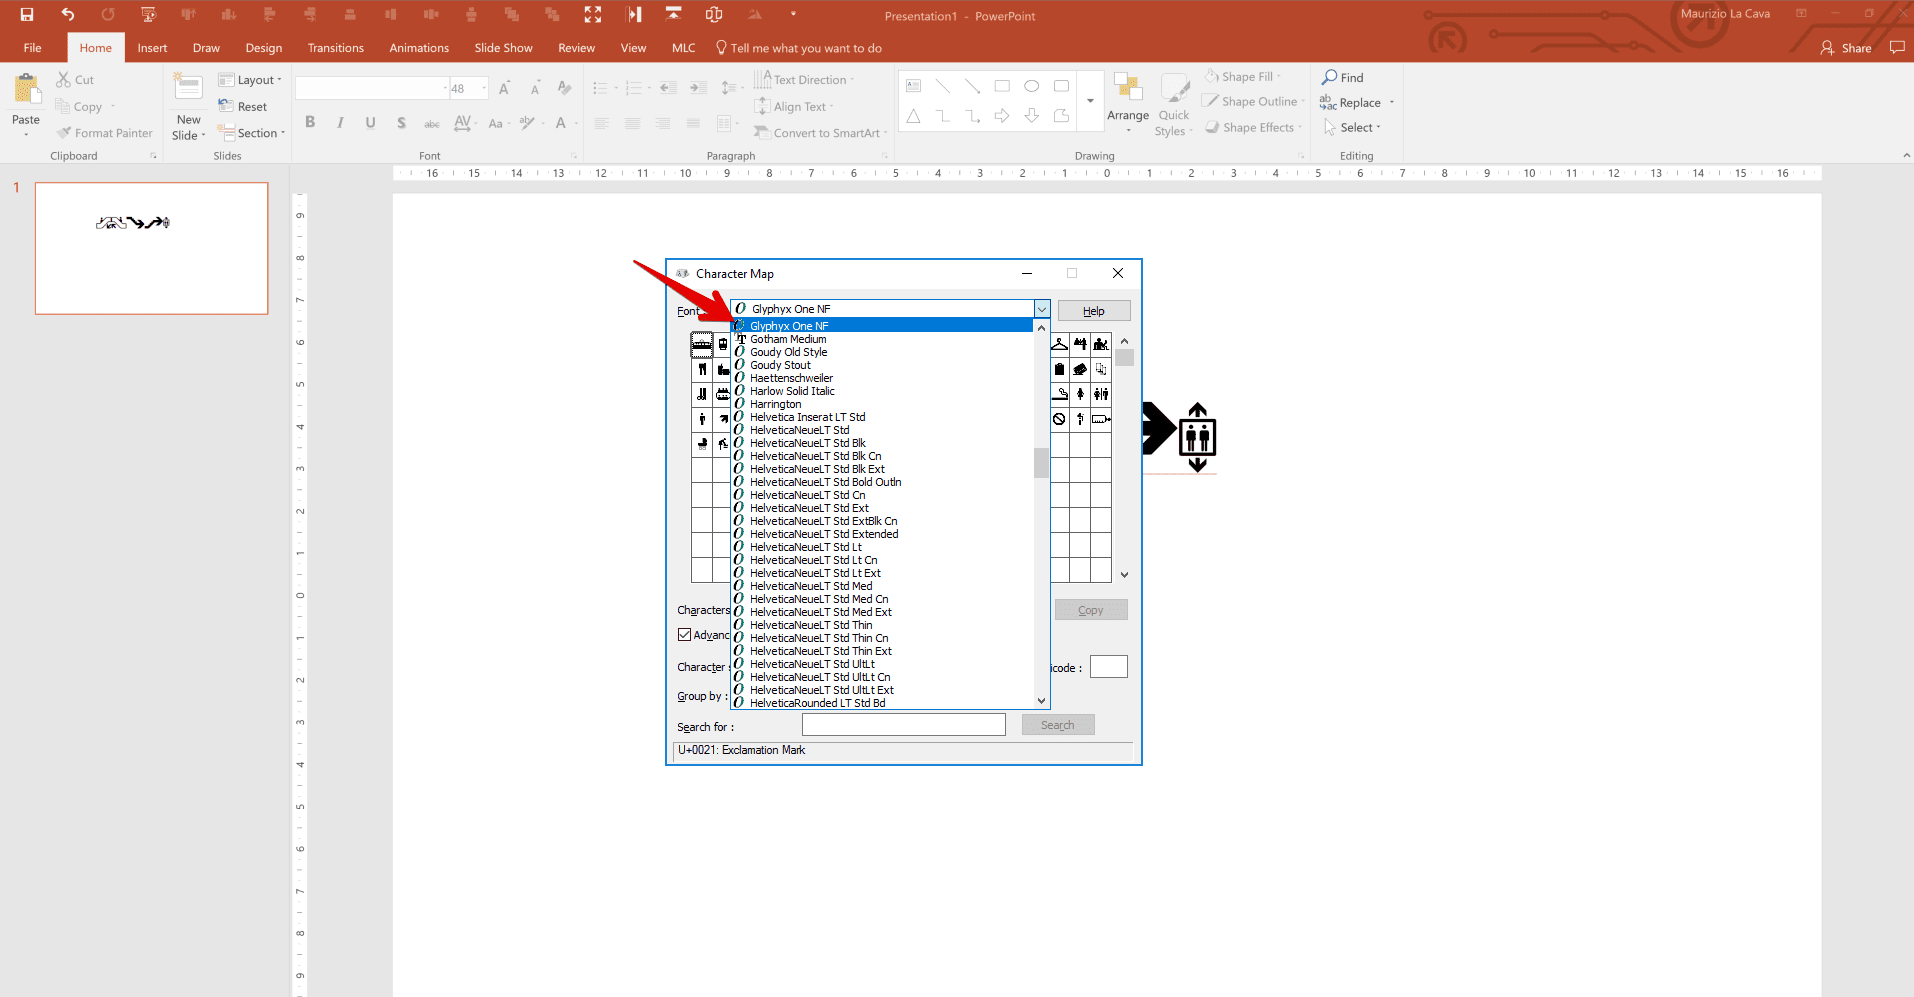The height and width of the screenshot is (997, 1914).
Task: Insert an oval shape from the Drawing gallery
Action: (1032, 86)
